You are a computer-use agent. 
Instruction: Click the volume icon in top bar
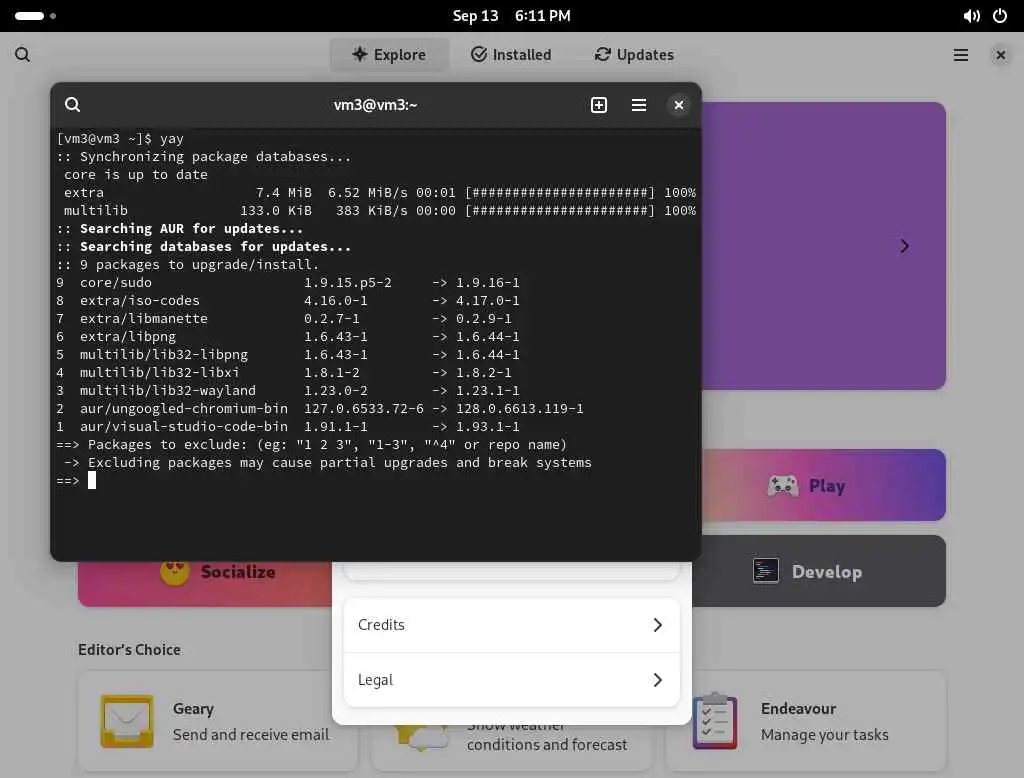971,16
